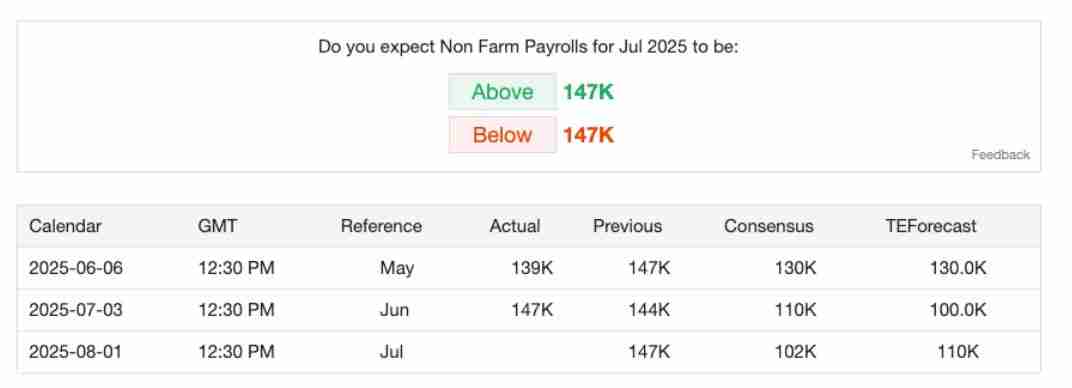The height and width of the screenshot is (388, 1072).
Task: Click the TEForecast column header
Action: pyautogui.click(x=930, y=226)
